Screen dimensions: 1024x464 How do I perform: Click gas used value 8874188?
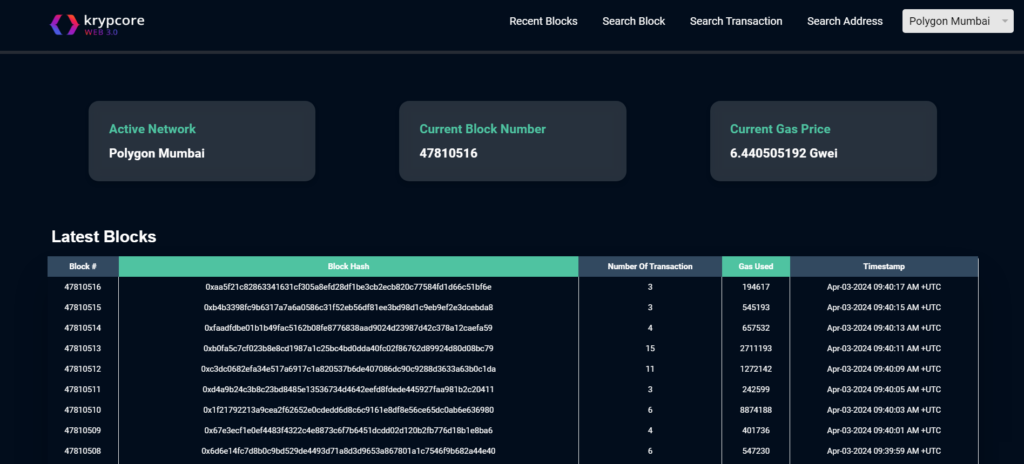(x=756, y=410)
